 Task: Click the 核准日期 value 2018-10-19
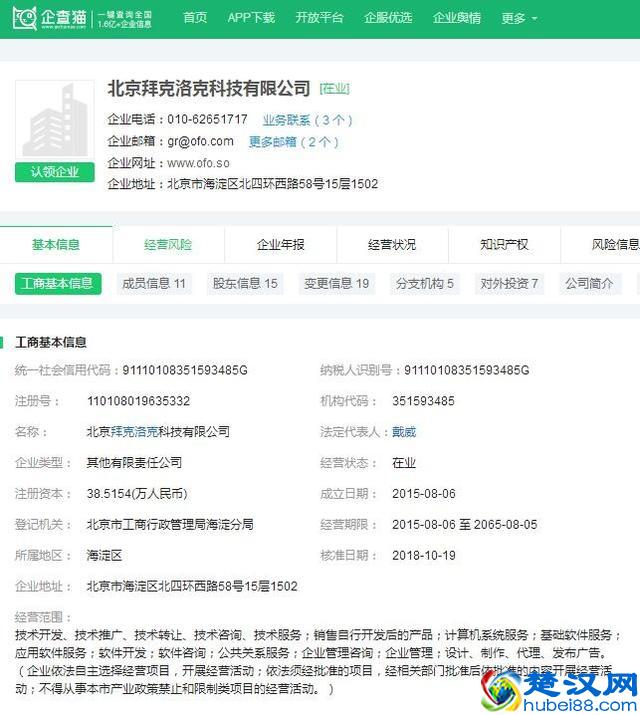coord(423,555)
